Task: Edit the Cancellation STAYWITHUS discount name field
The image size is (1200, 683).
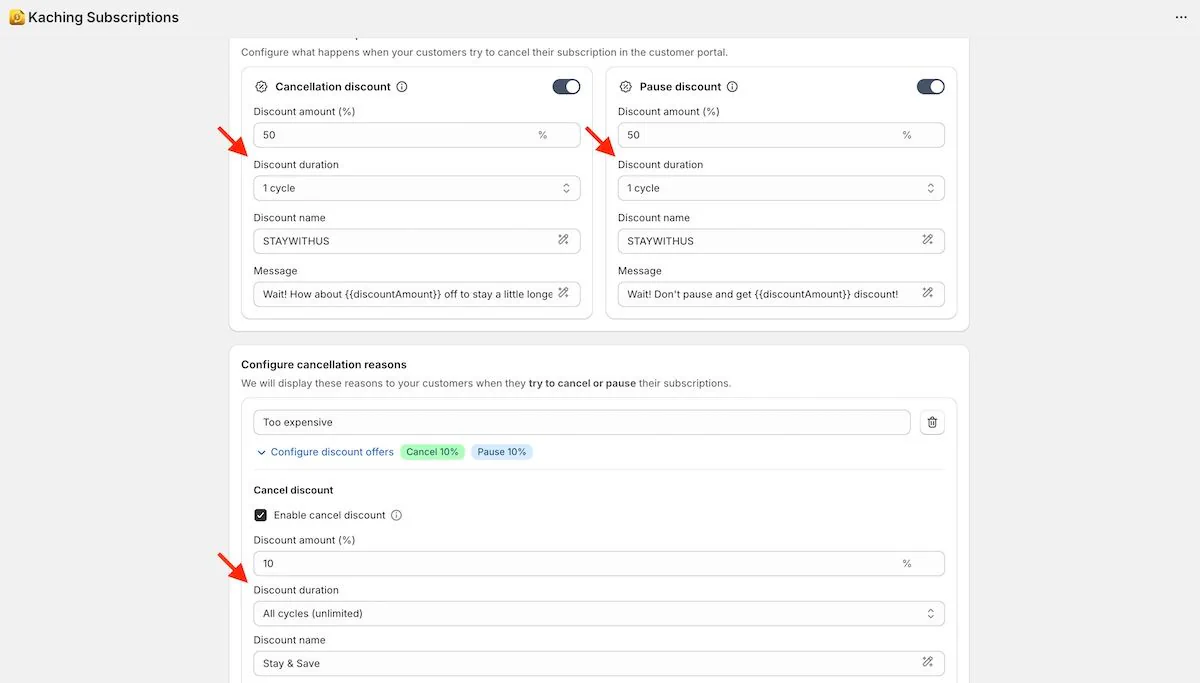Action: click(417, 241)
